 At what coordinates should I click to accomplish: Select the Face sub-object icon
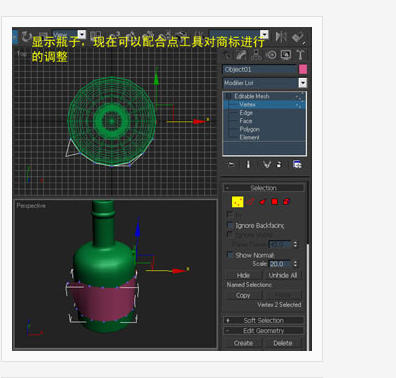click(263, 202)
